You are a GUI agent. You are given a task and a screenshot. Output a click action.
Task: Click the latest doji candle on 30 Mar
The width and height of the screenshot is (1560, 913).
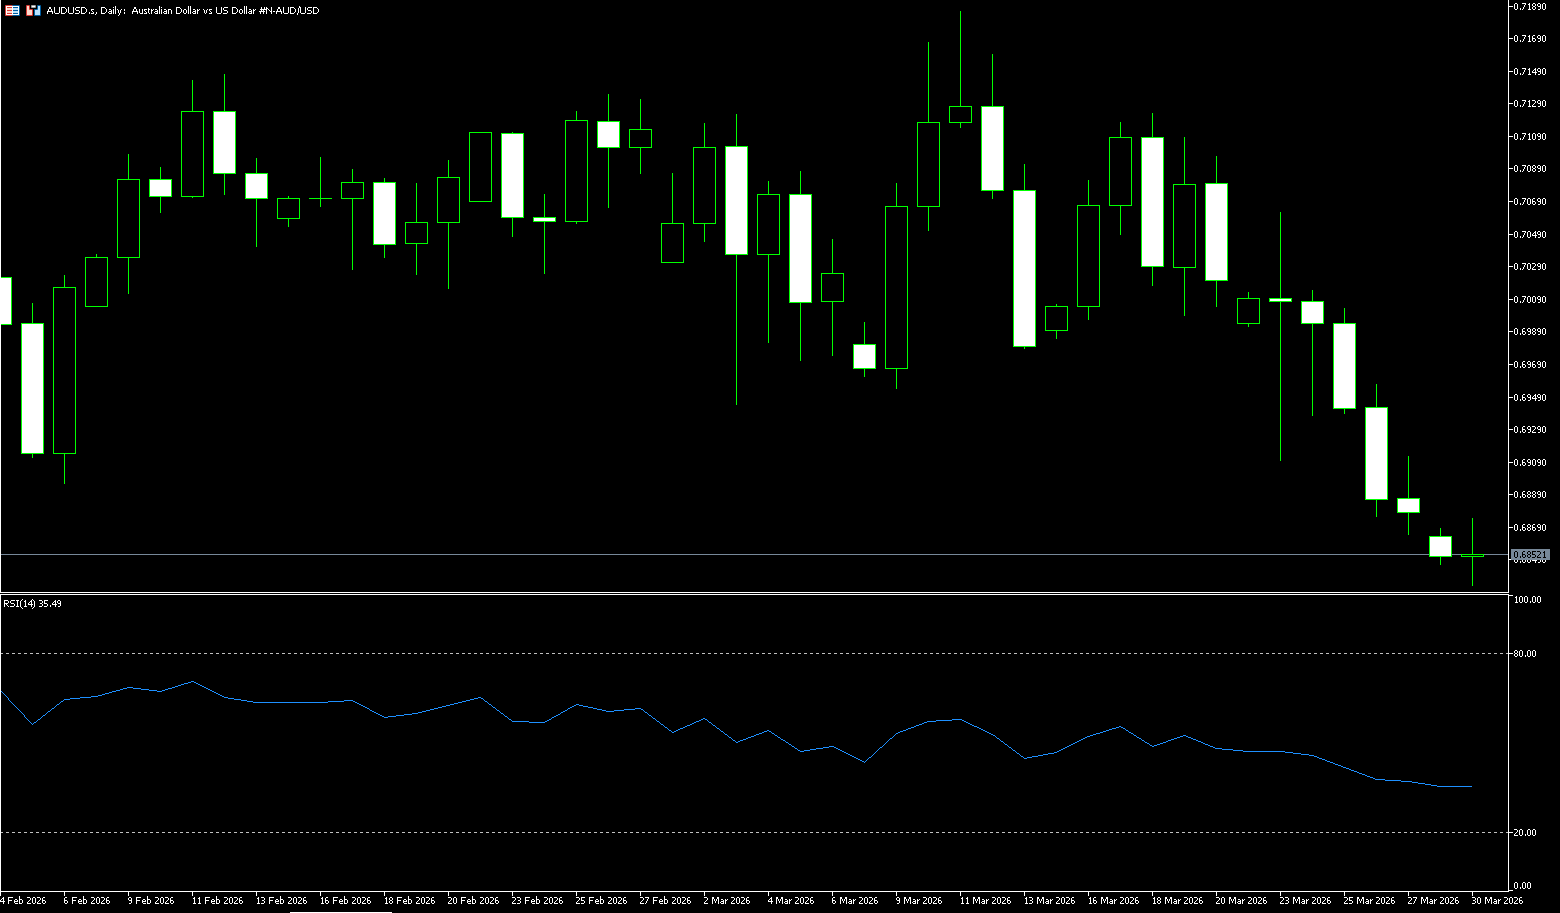pos(1472,555)
